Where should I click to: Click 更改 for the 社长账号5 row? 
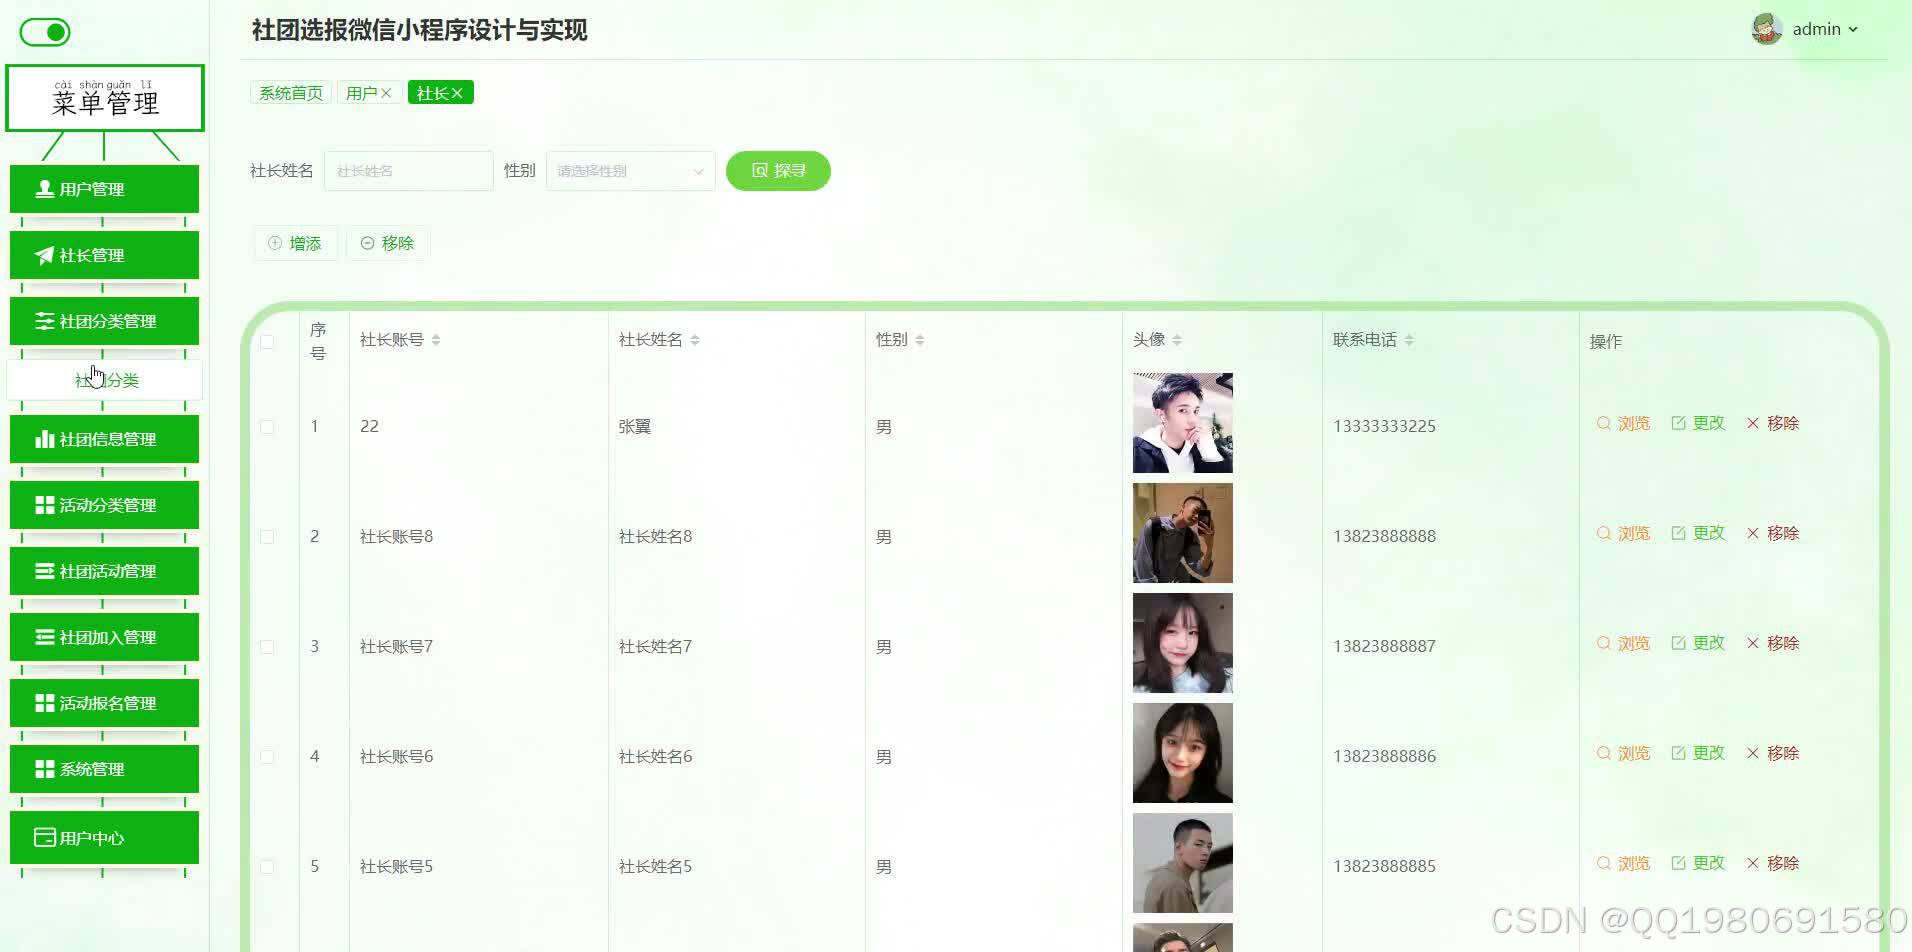pyautogui.click(x=1698, y=863)
